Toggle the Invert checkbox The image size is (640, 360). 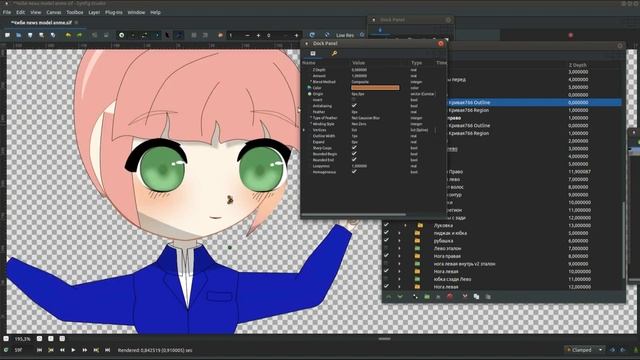354,100
